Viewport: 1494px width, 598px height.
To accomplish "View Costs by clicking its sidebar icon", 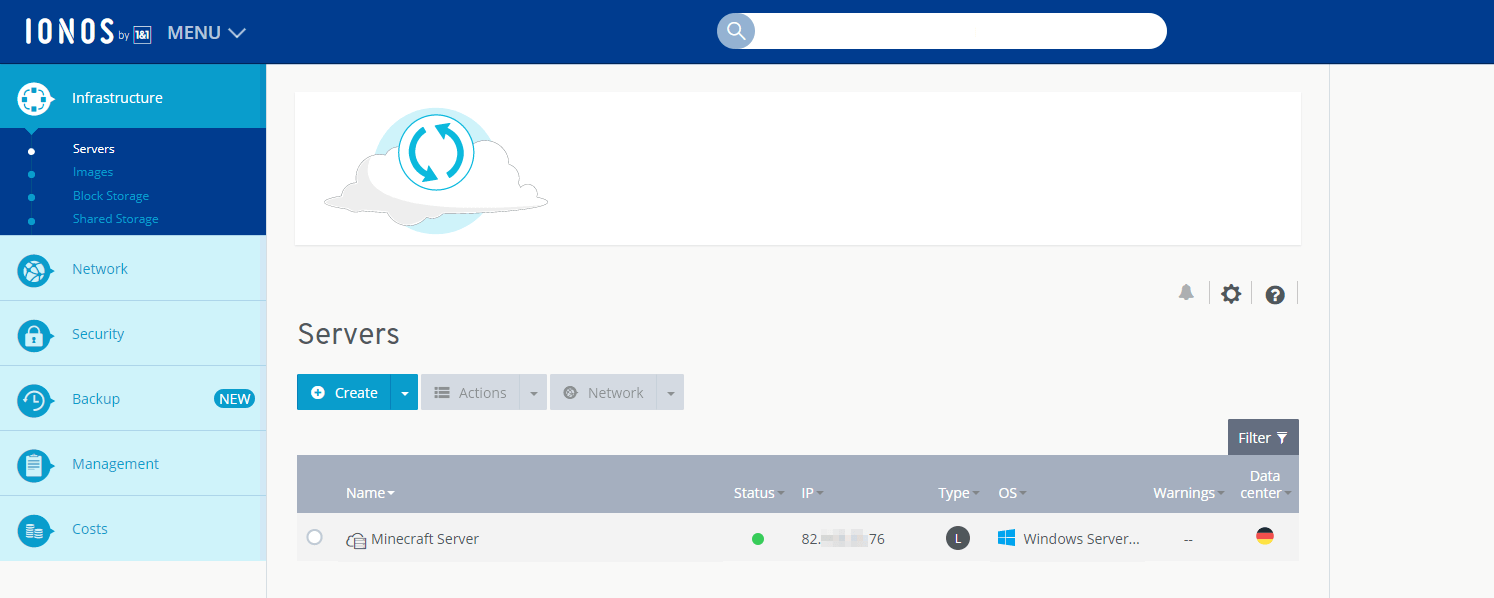I will click(34, 528).
